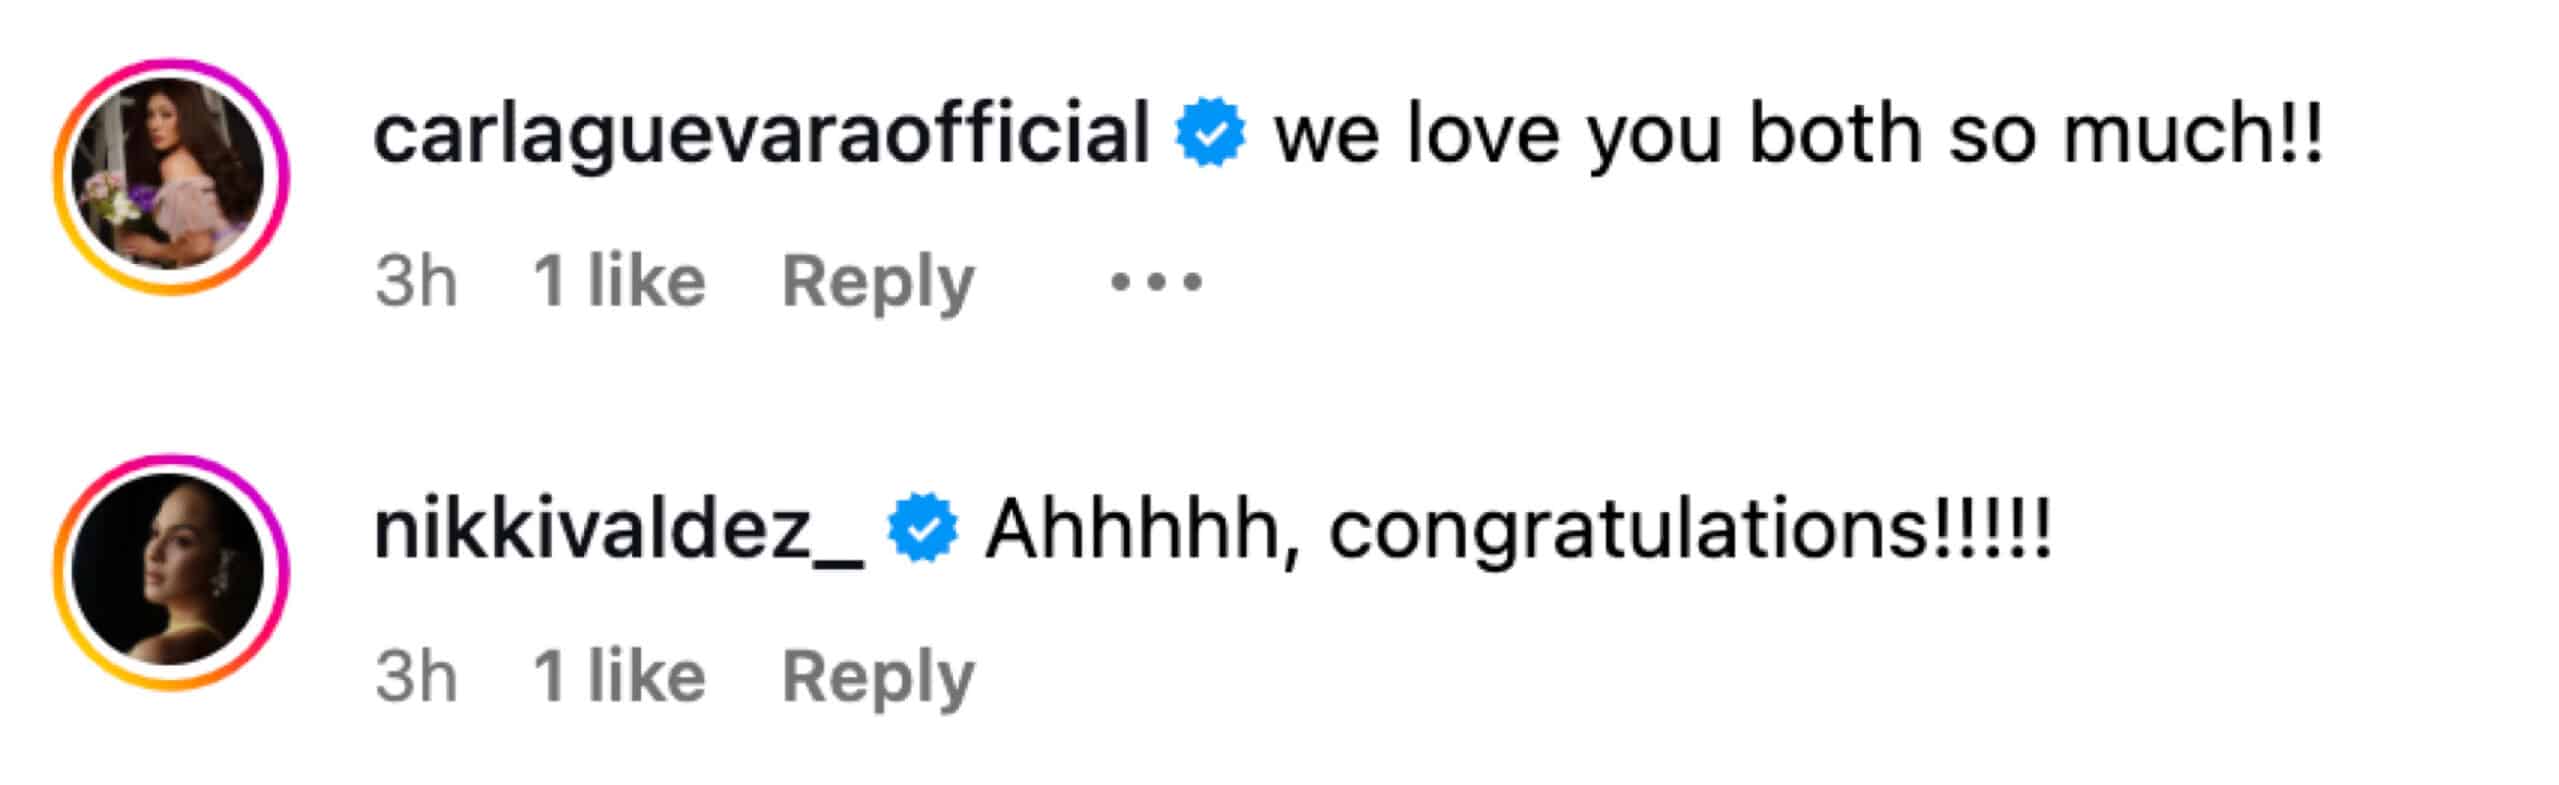Click carlaguevaraofficial's blue verified badge

(1210, 133)
